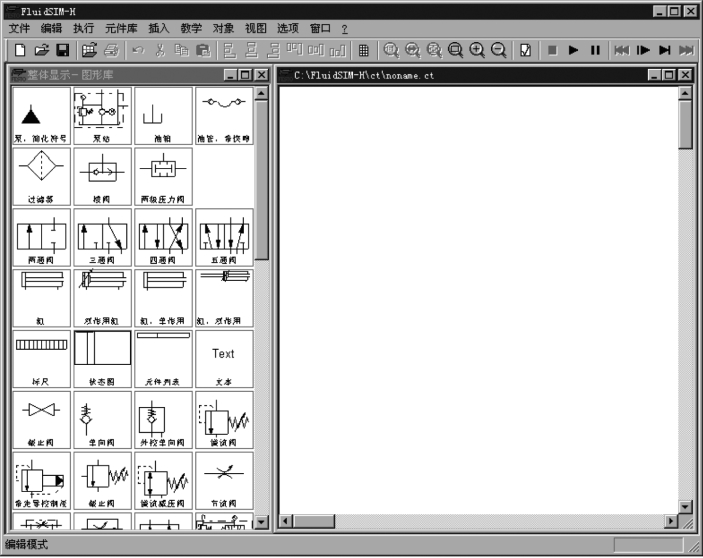Pause simulation with the Pause button
This screenshot has width=703, height=558.
(x=595, y=50)
